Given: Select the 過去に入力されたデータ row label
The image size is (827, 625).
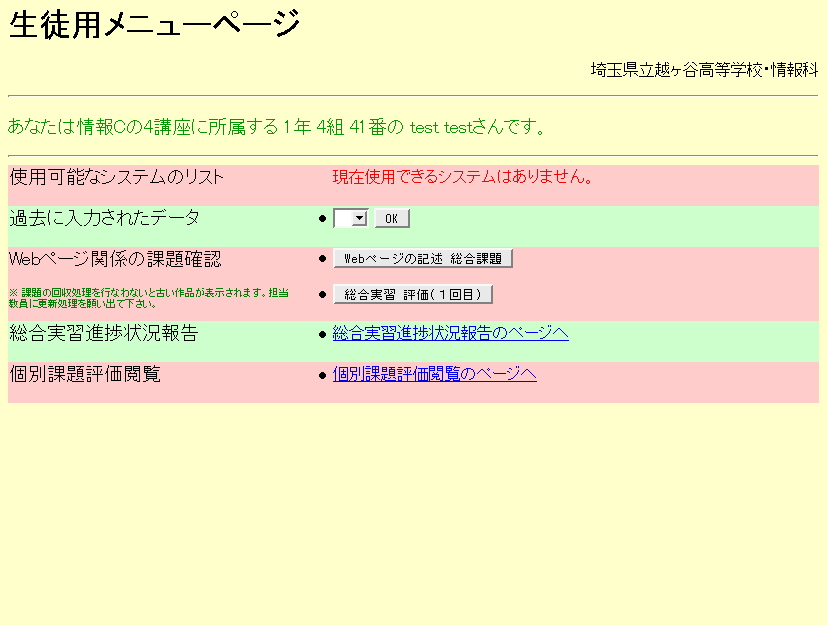Looking at the screenshot, I should 104,217.
